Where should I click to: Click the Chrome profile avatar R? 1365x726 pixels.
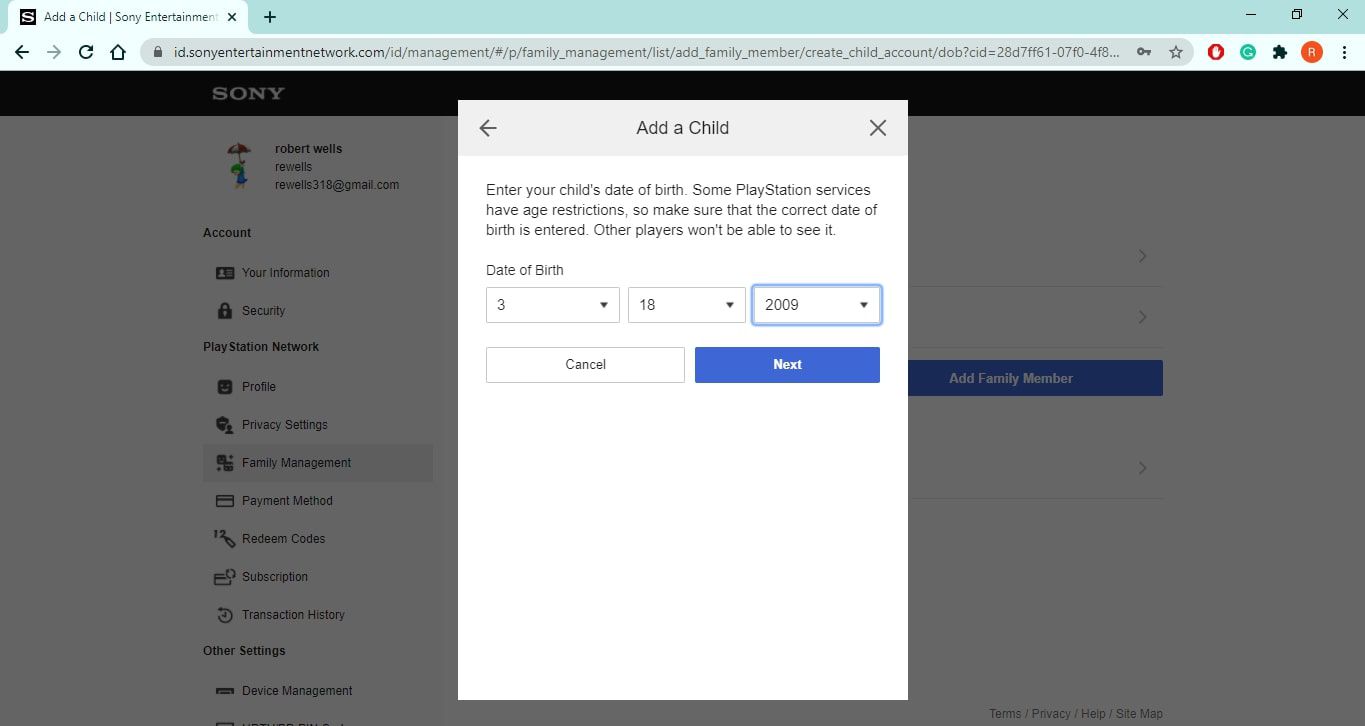point(1312,52)
